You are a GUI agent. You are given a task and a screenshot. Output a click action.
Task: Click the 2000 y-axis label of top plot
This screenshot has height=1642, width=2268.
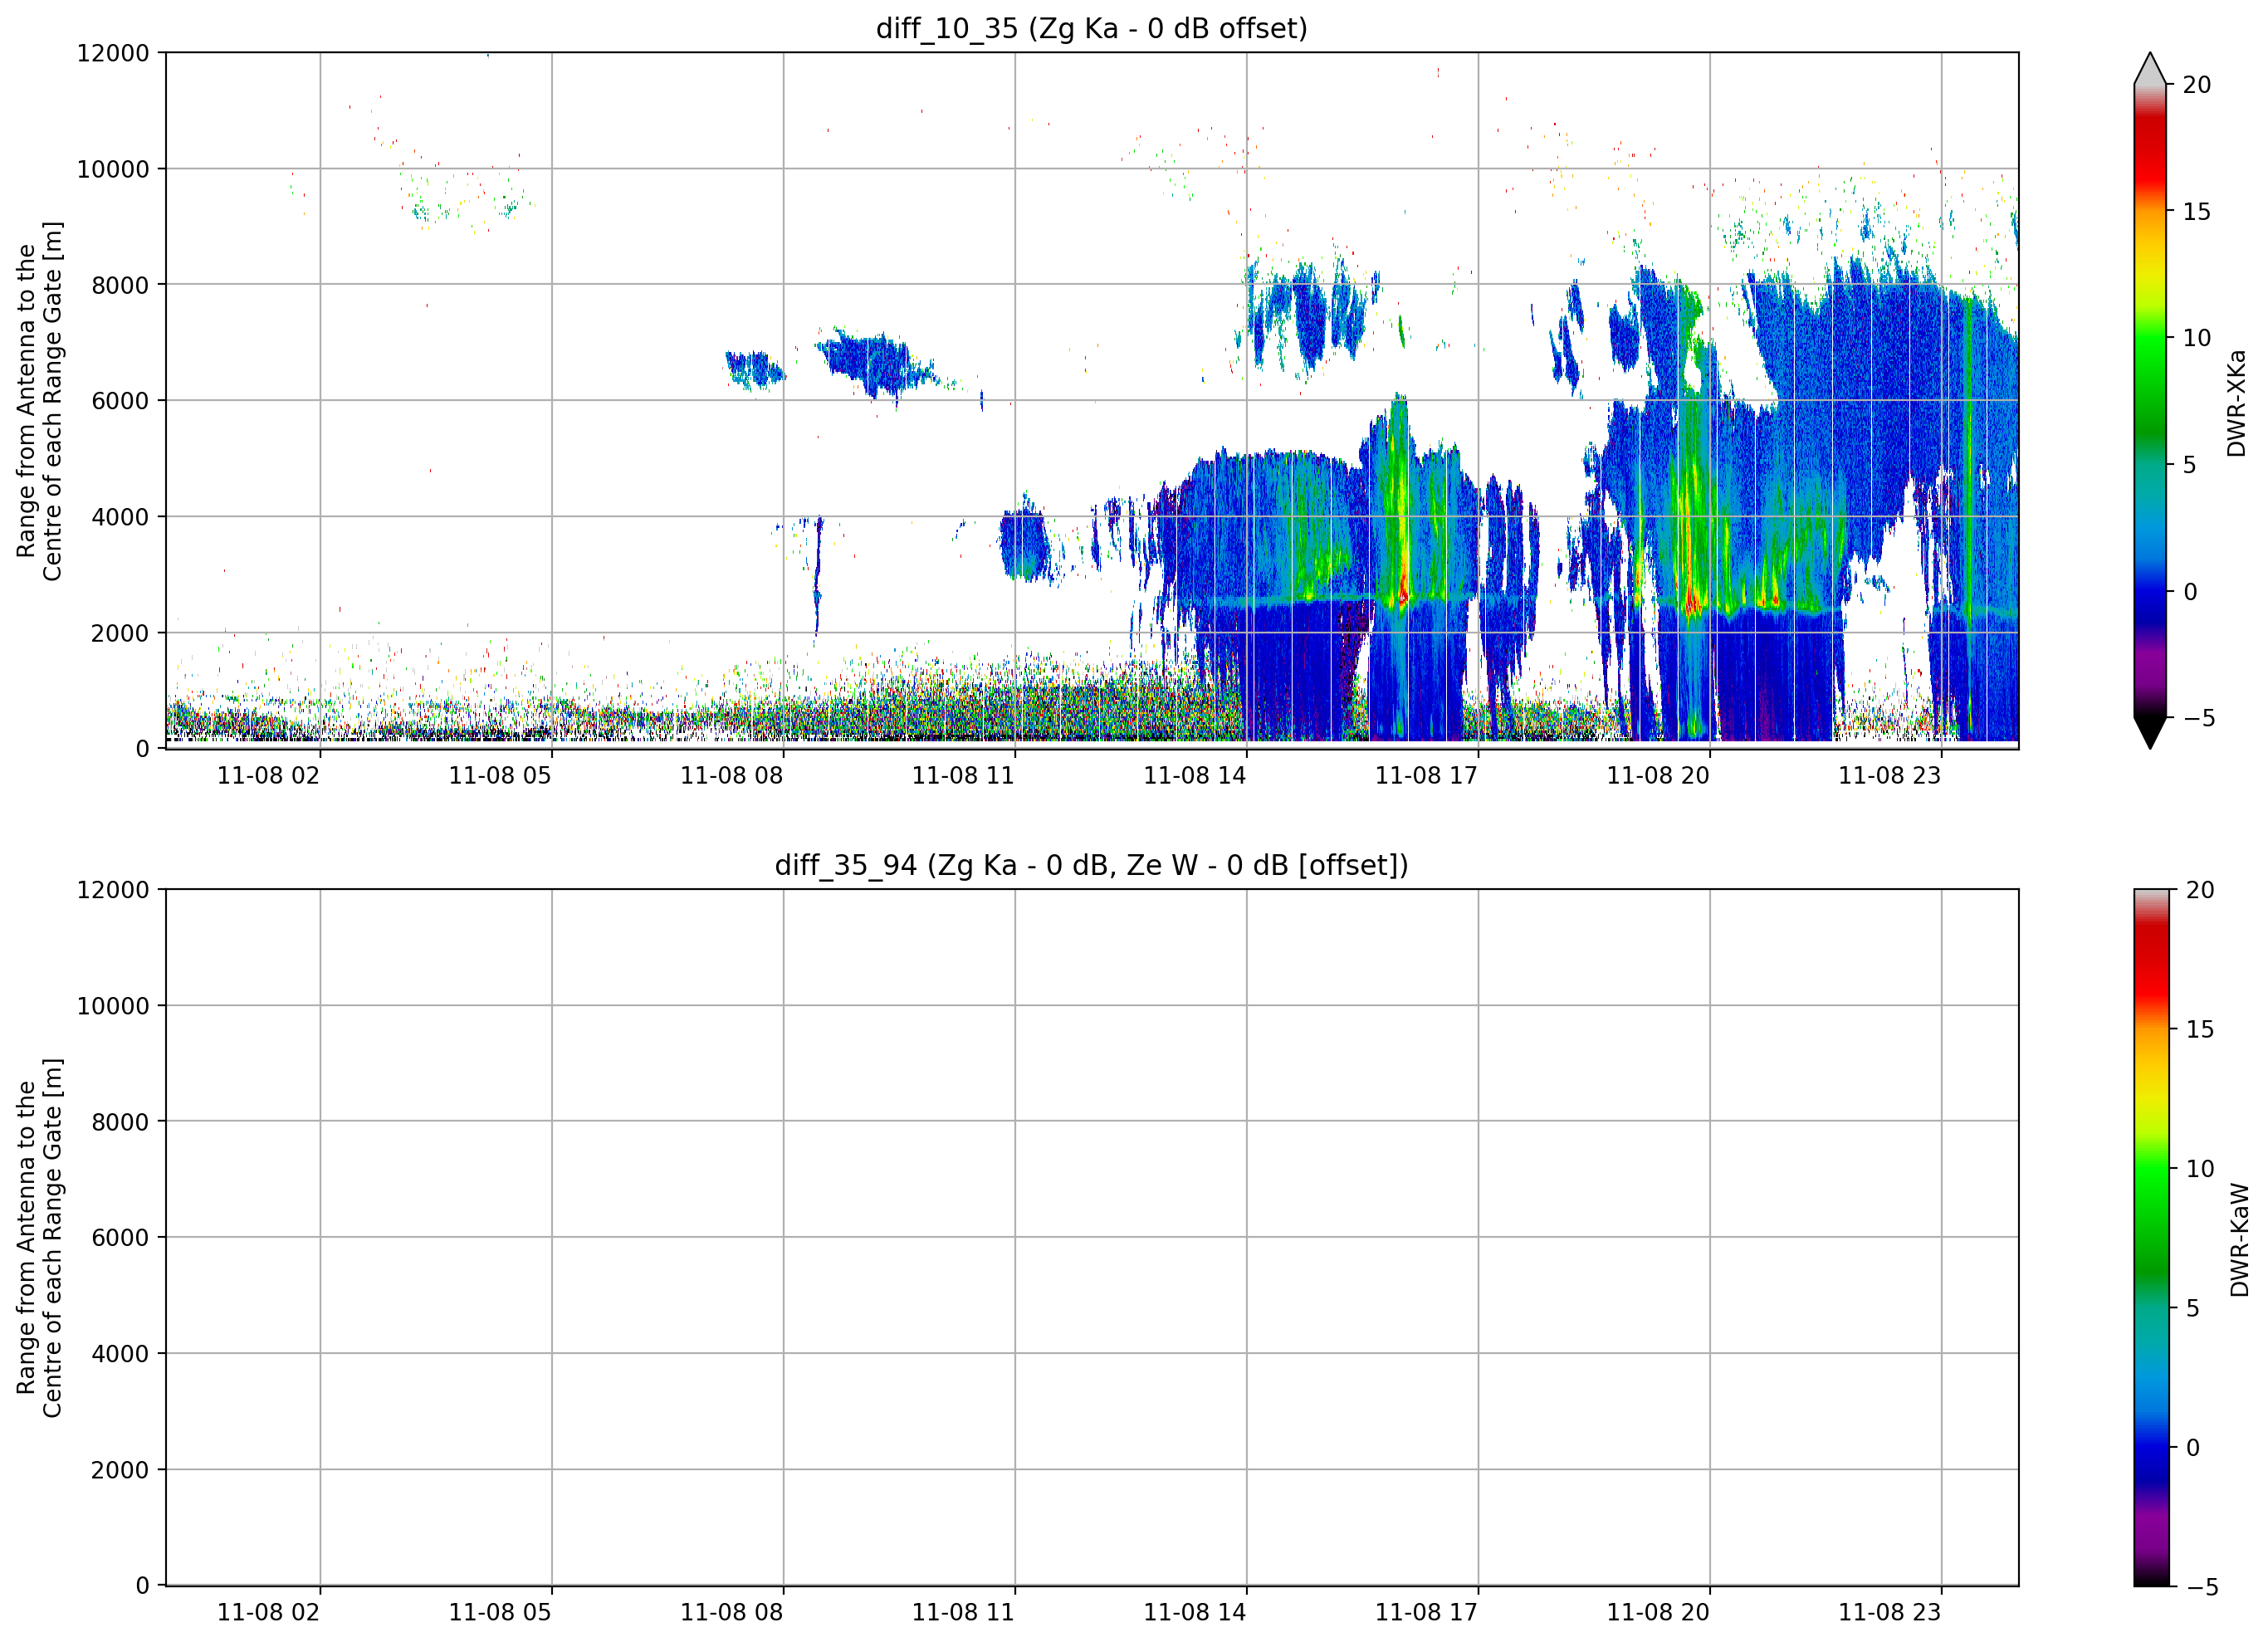tap(120, 633)
